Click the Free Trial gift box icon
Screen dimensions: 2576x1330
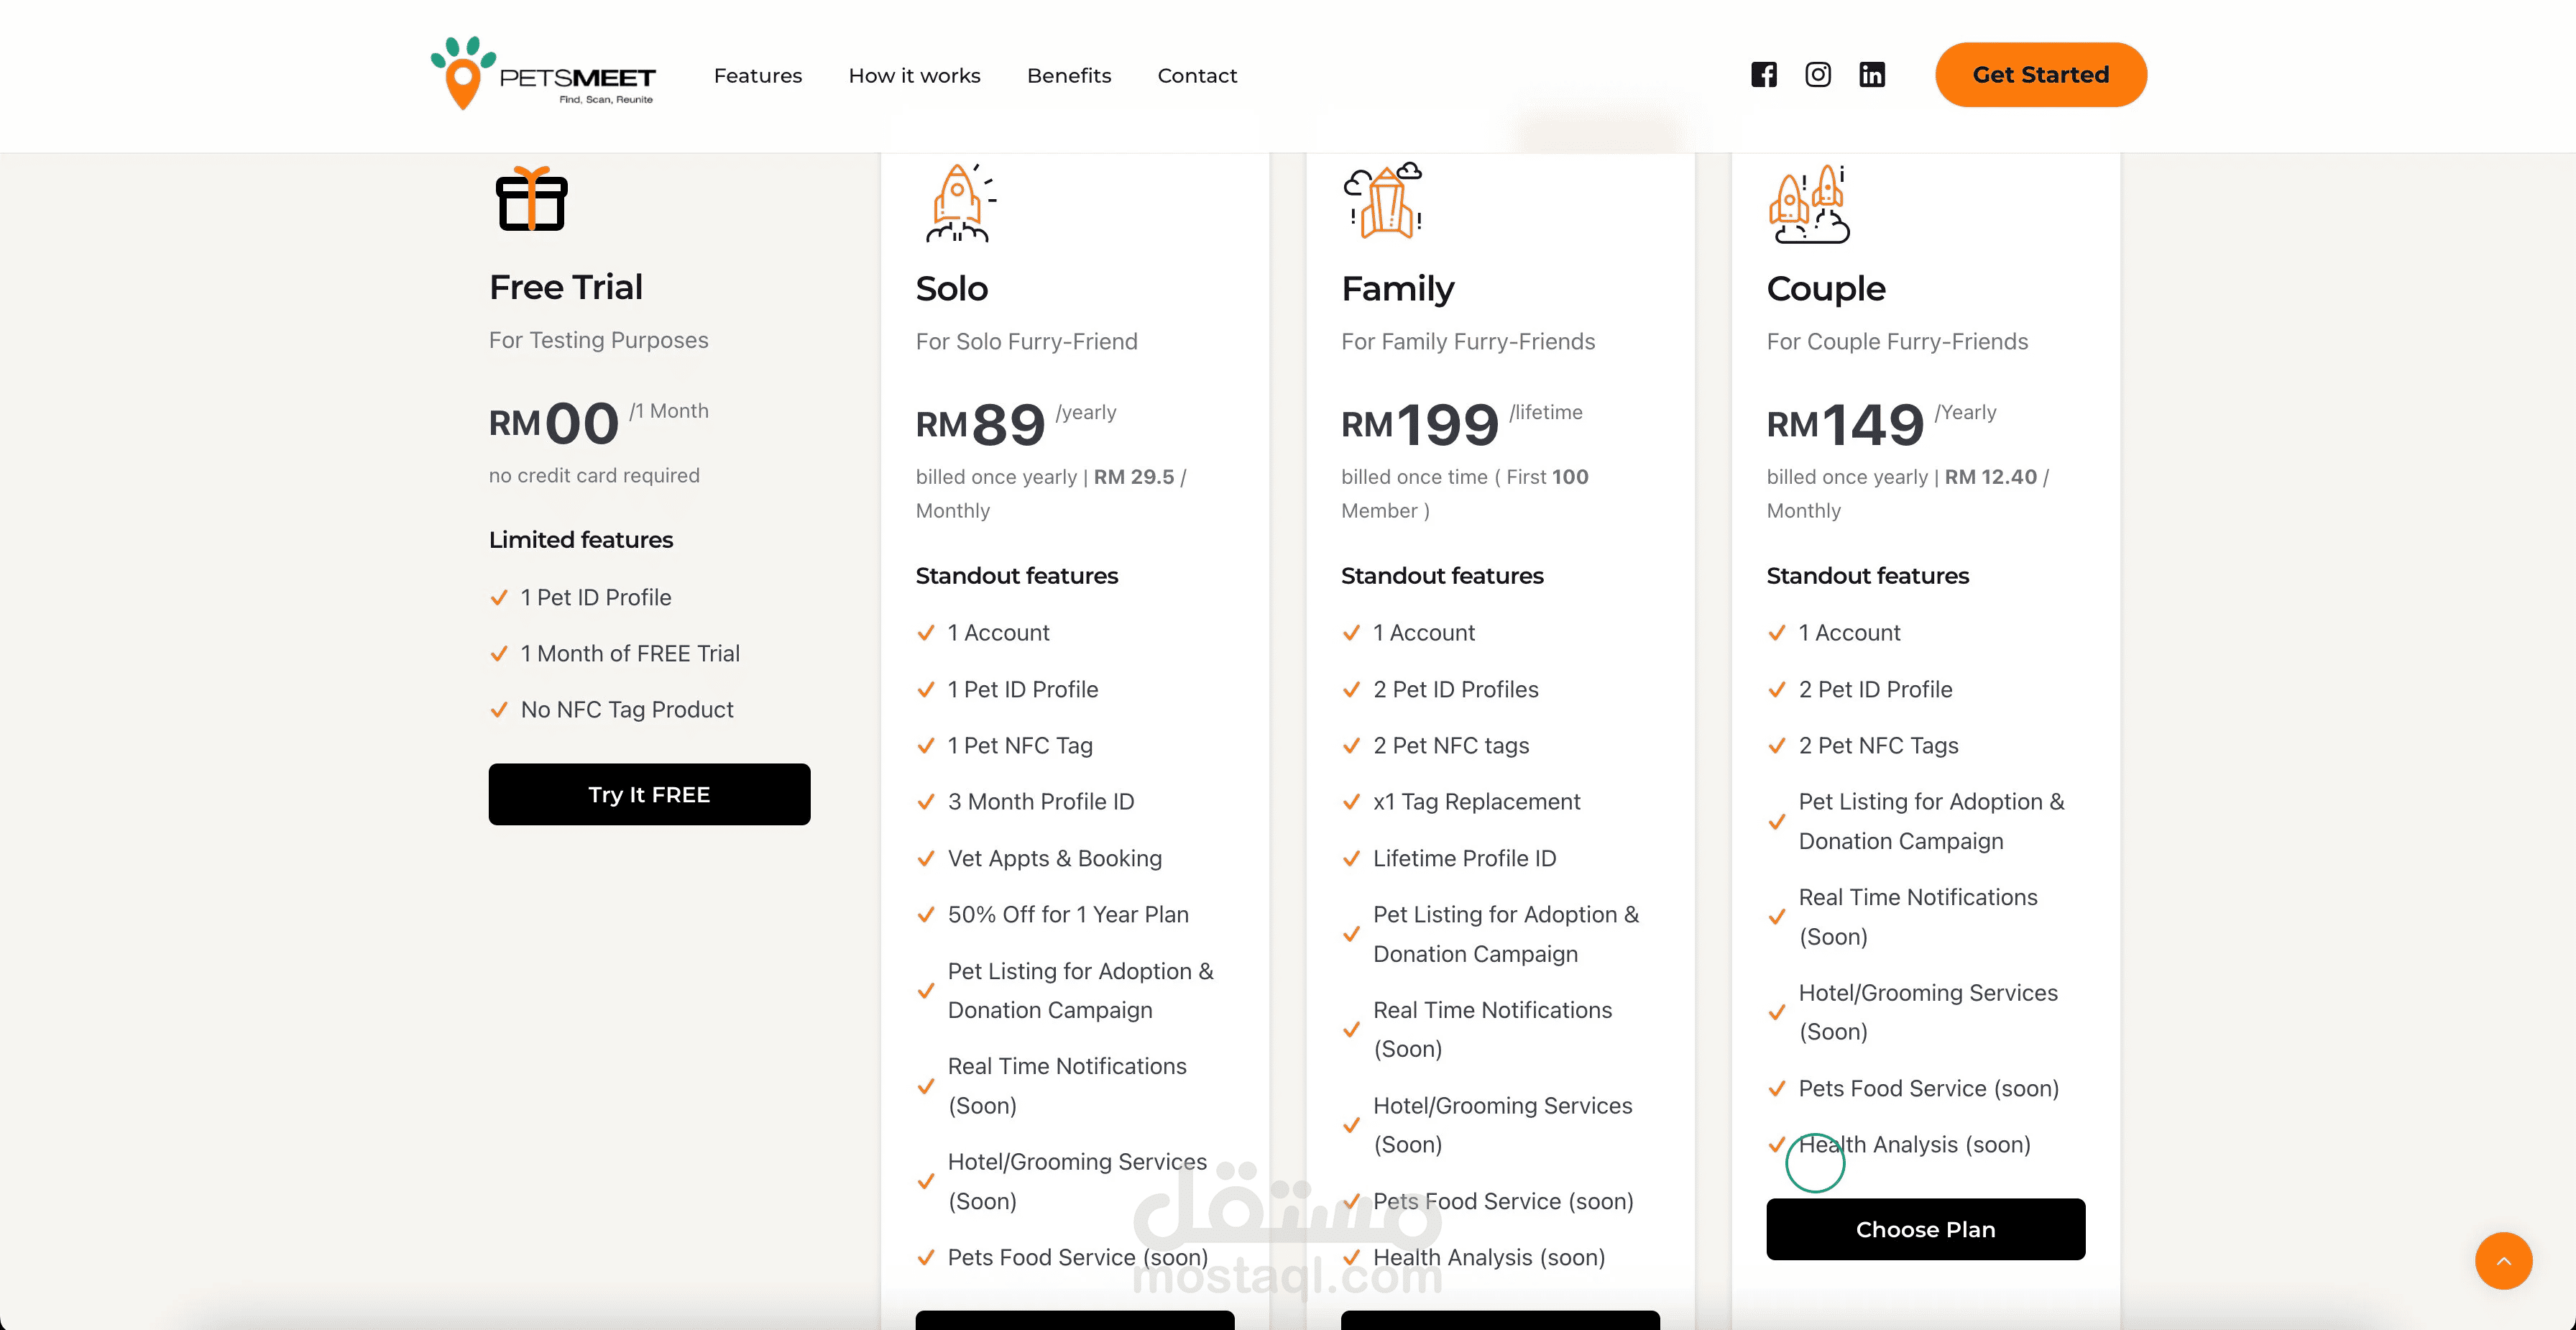tap(531, 198)
